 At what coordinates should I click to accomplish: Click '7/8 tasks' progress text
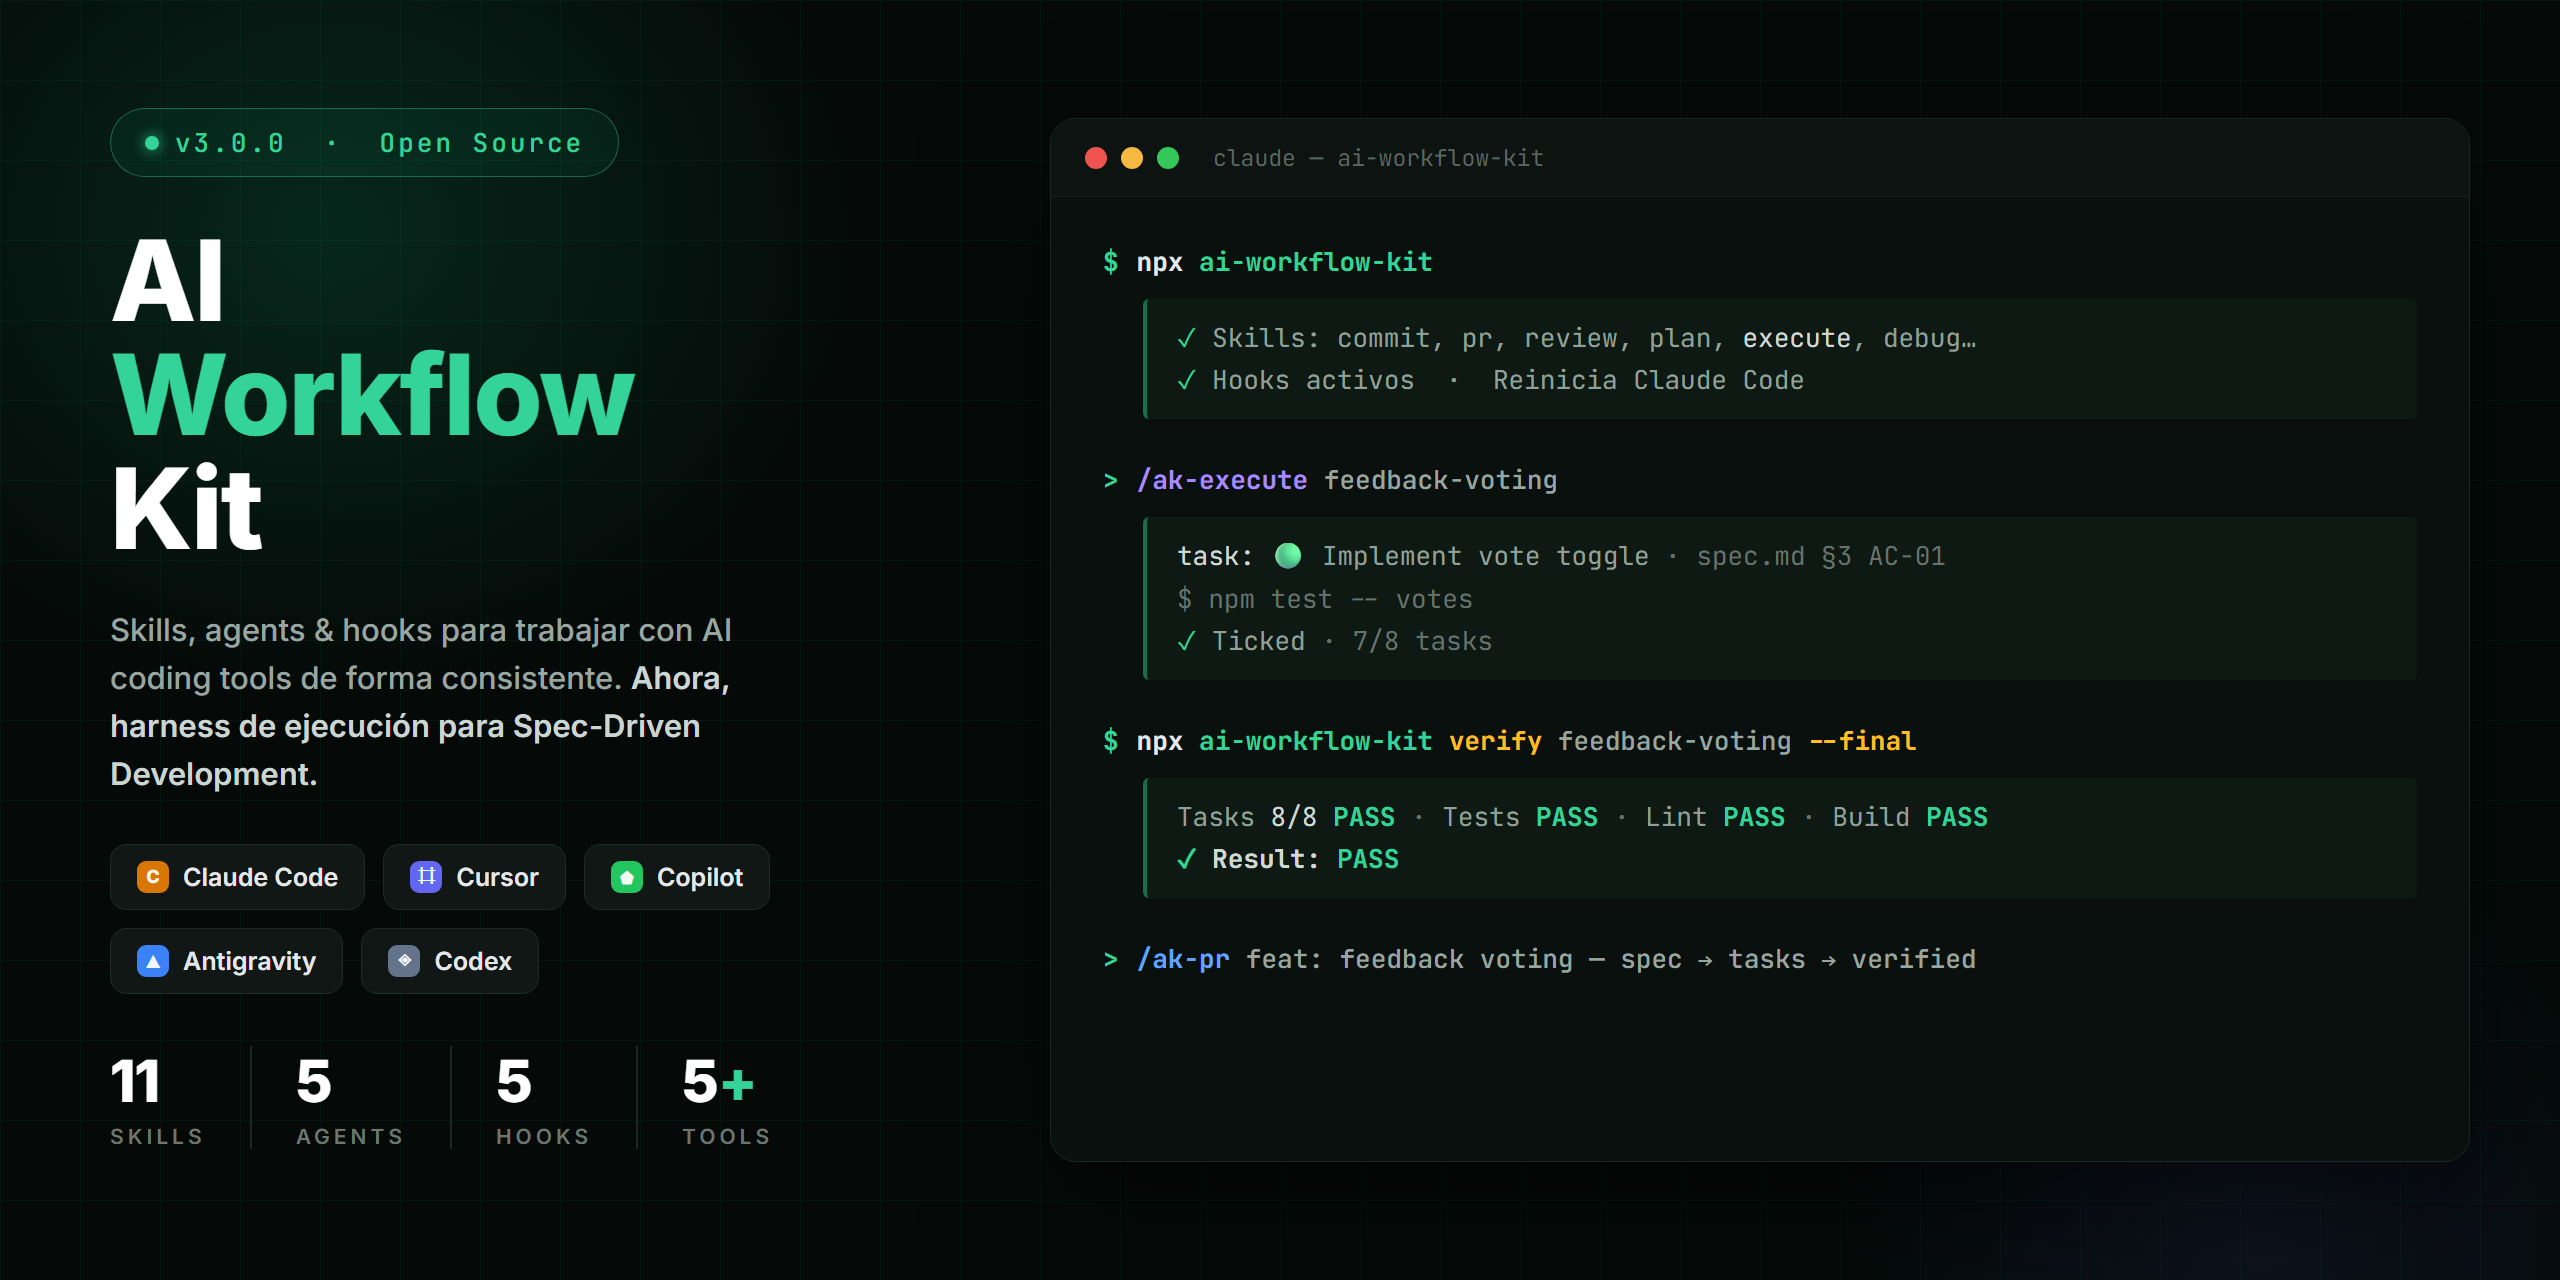[1422, 641]
